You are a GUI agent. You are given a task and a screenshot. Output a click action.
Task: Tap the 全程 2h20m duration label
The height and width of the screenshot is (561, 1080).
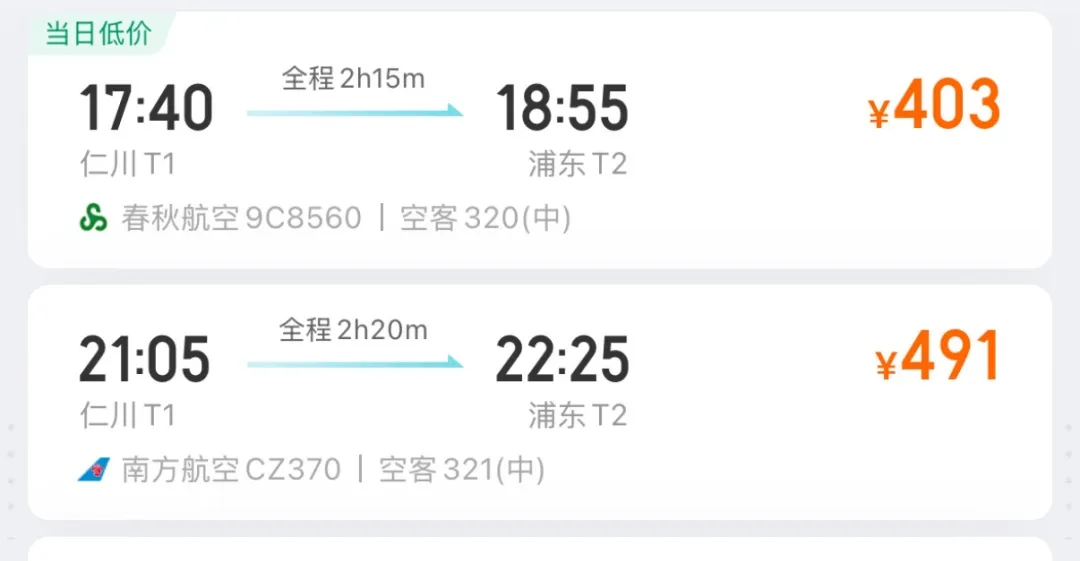[x=353, y=330]
